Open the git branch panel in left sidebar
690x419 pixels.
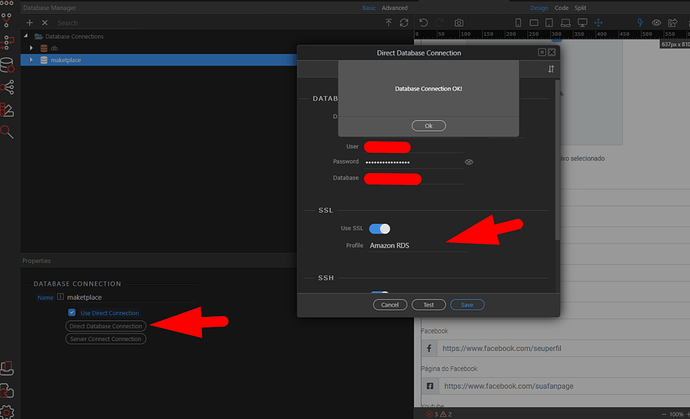(7, 20)
